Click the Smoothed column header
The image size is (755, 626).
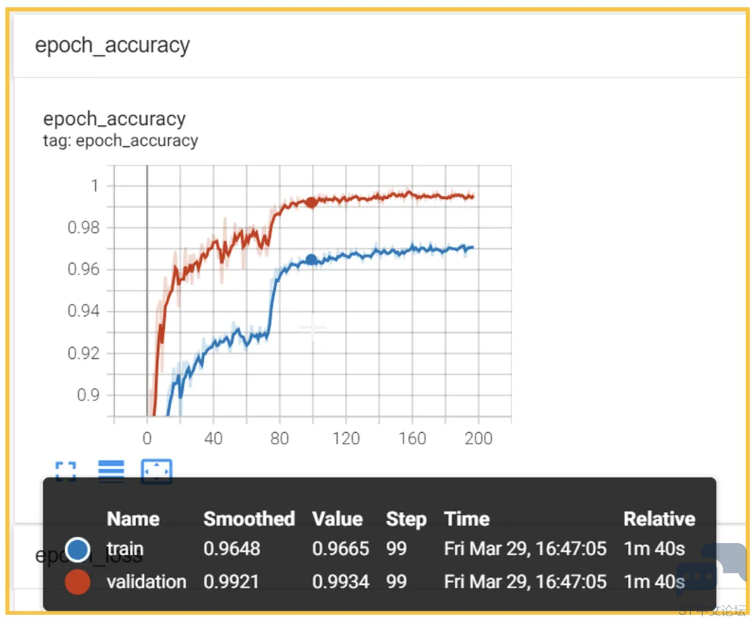click(249, 519)
